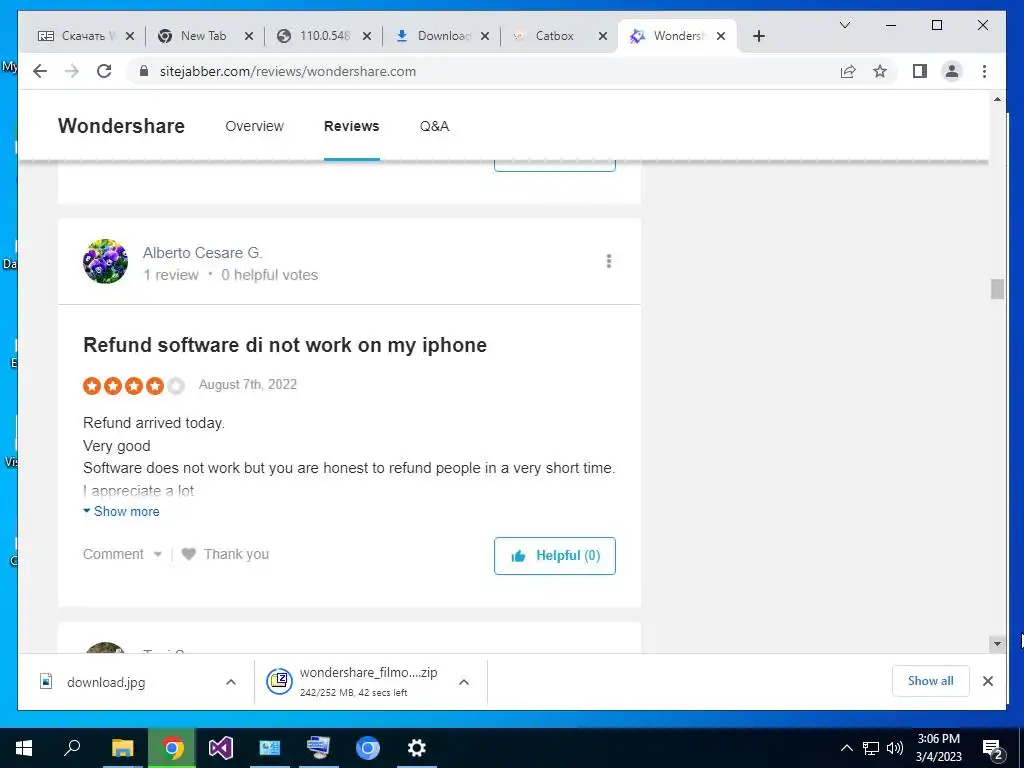Close the Download tab
1024x768 pixels.
pos(485,37)
